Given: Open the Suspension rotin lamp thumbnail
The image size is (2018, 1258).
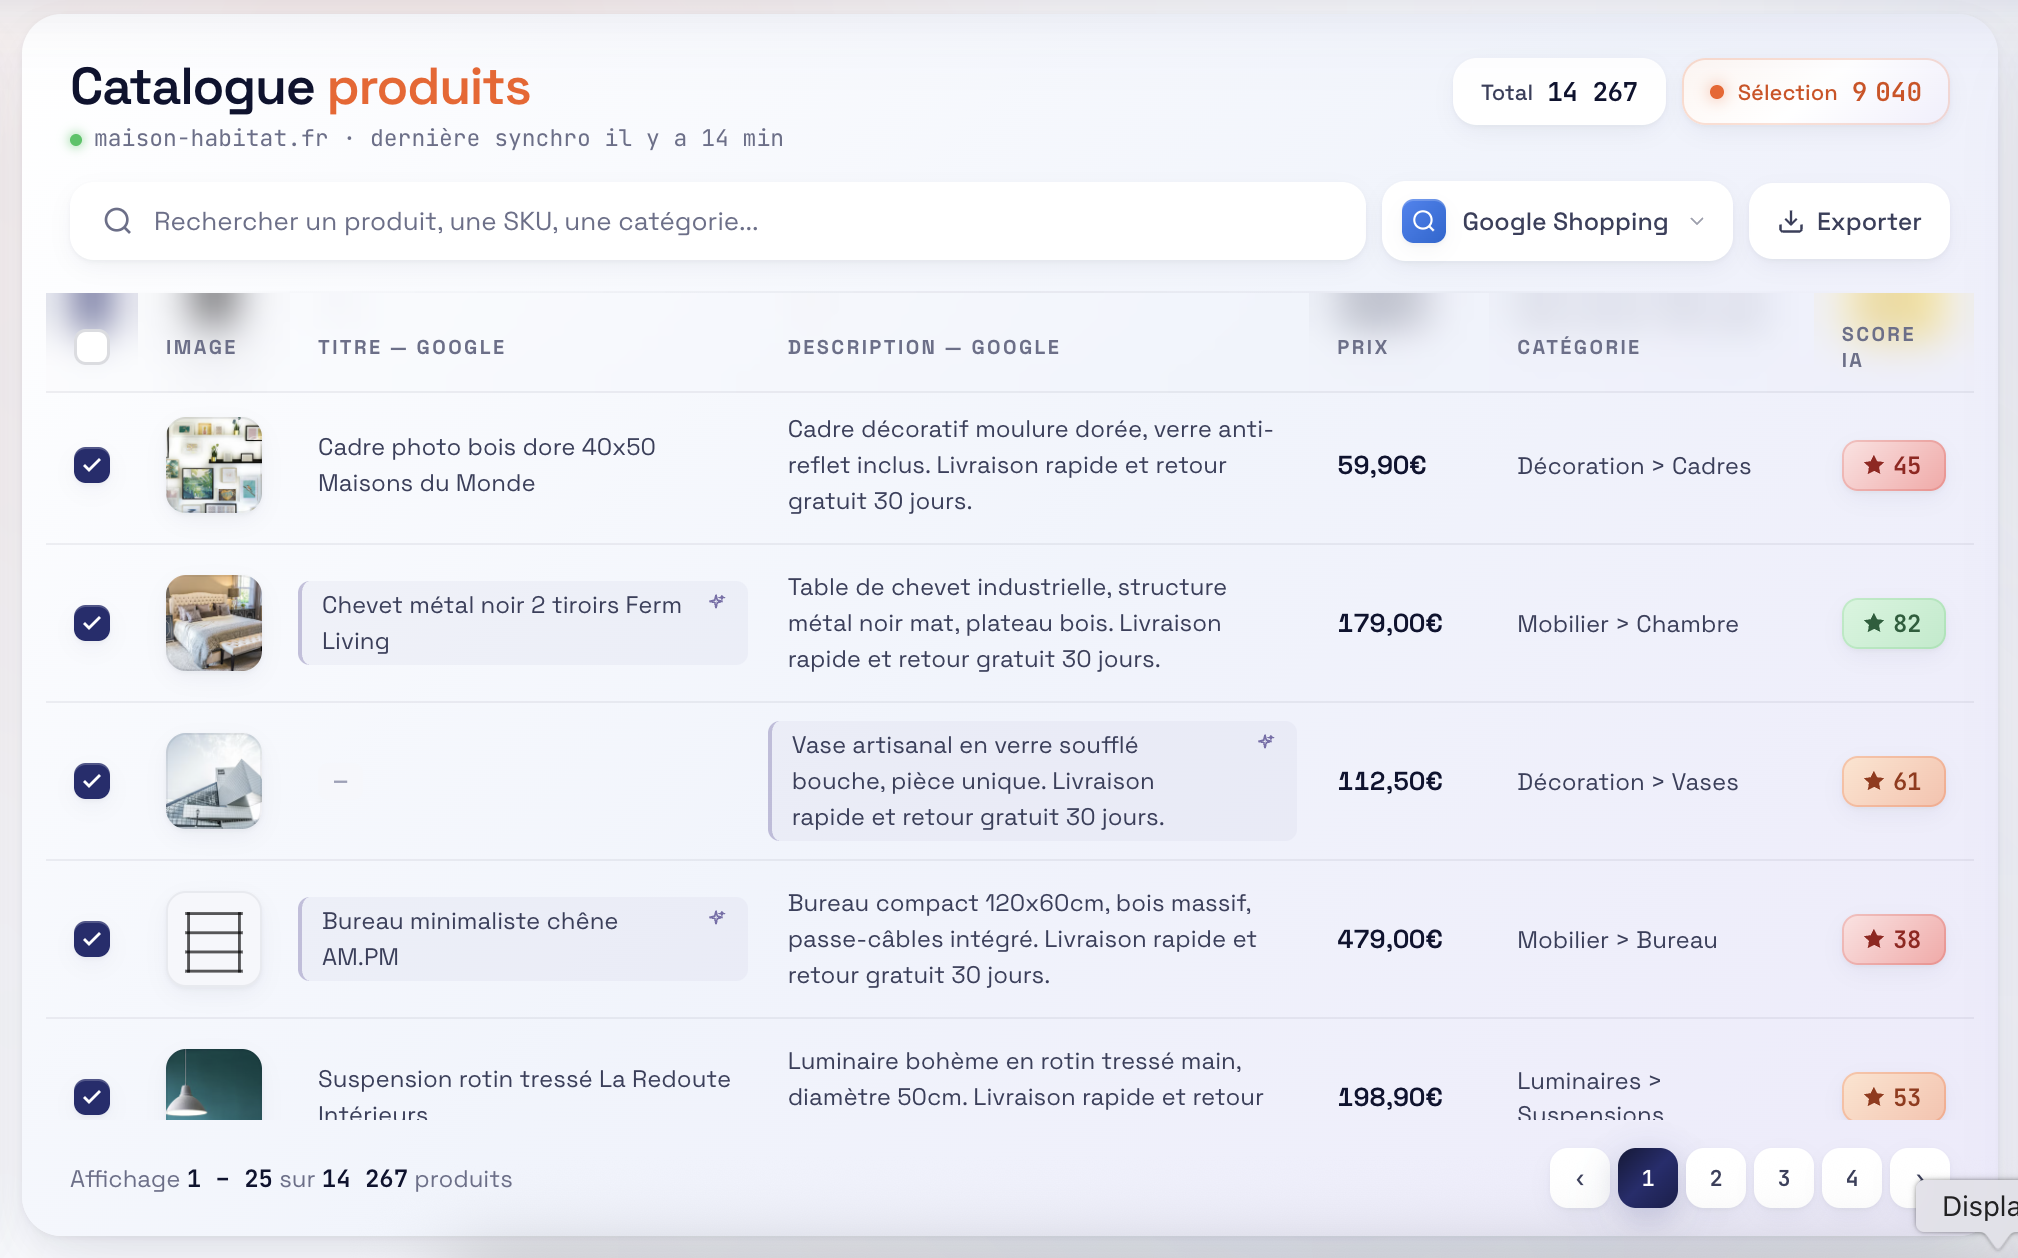Looking at the screenshot, I should pyautogui.click(x=214, y=1085).
